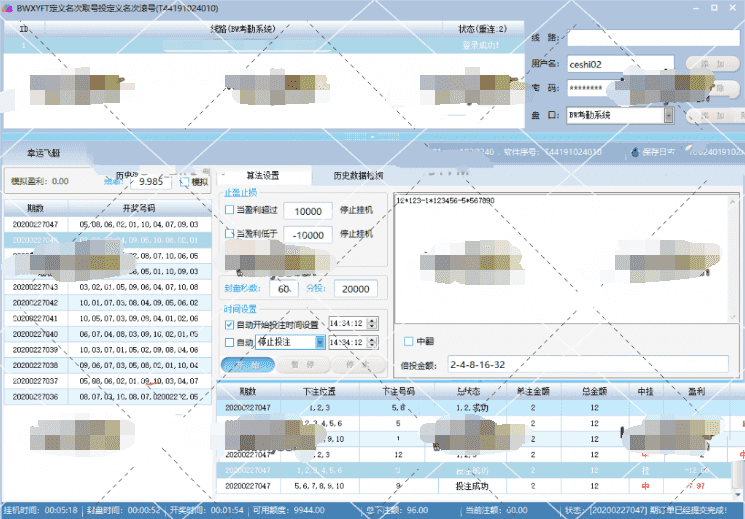Image resolution: width=745 pixels, height=519 pixels.
Task: Click the 开始 start button
Action: [x=248, y=365]
